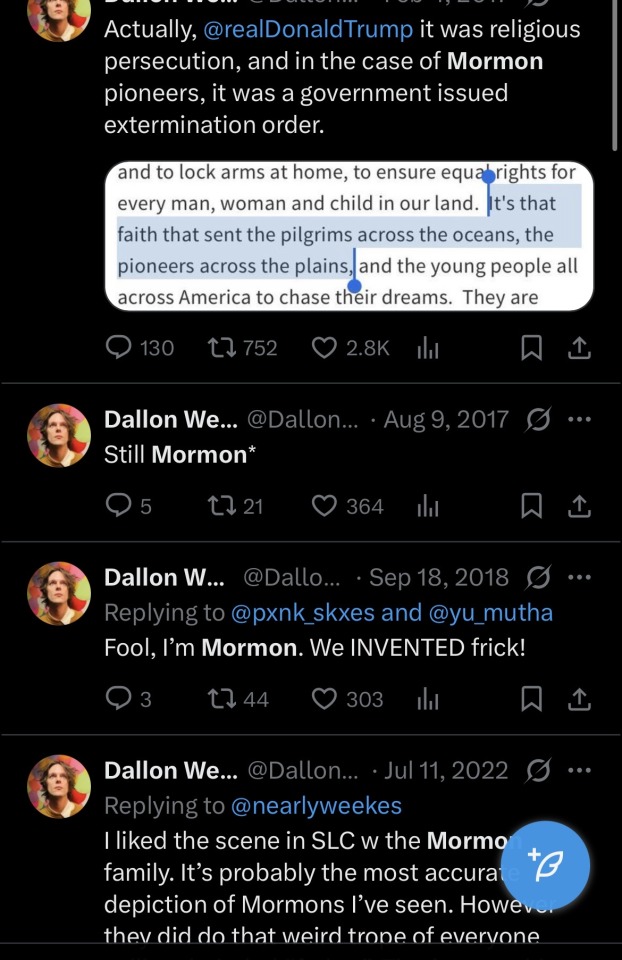Open more options on Sep 18, 2018 post
Viewport: 622px width, 960px height.
[579, 578]
